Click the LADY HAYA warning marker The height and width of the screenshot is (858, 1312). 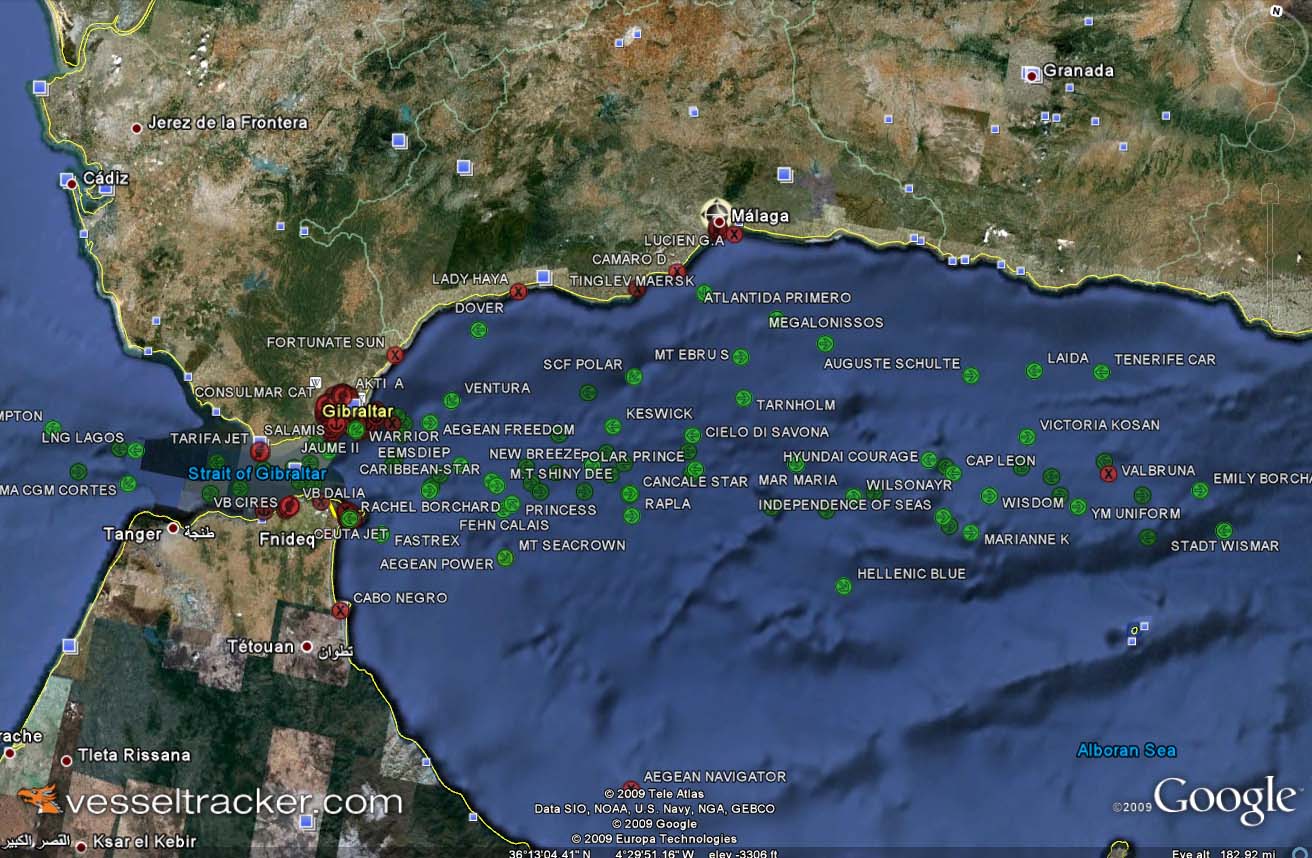(519, 292)
